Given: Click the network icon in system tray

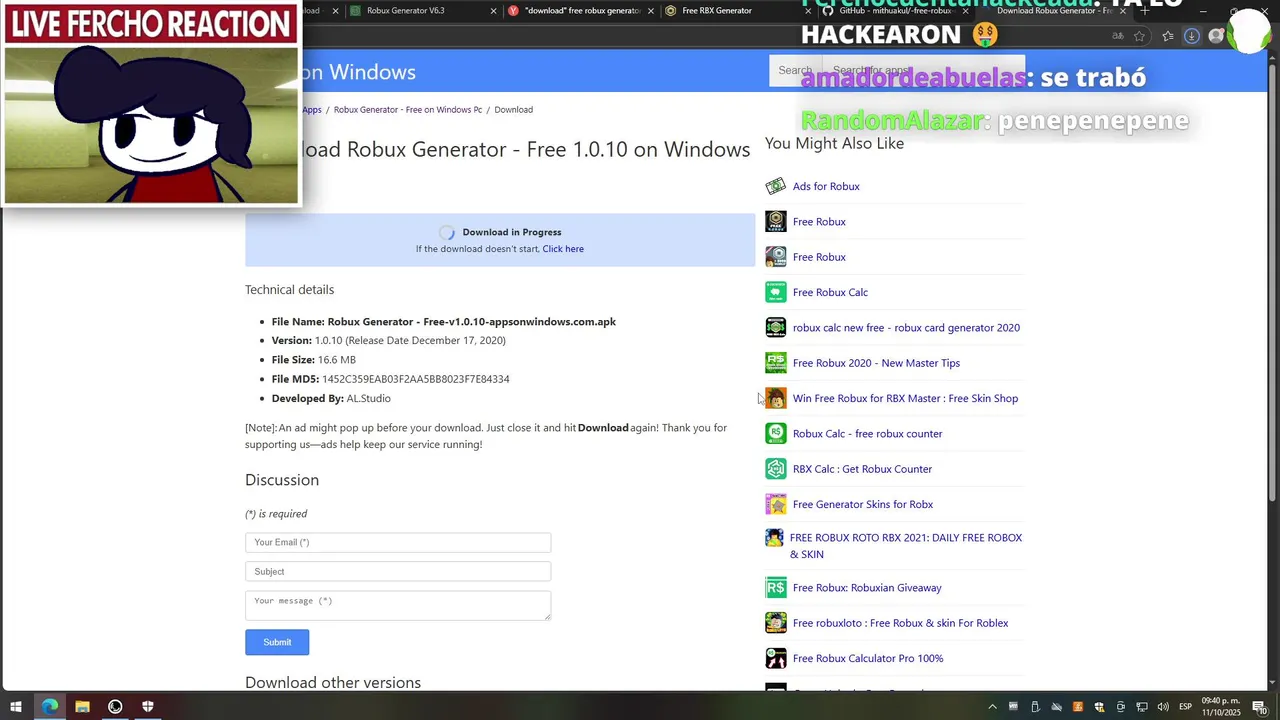Looking at the screenshot, I should [1142, 707].
